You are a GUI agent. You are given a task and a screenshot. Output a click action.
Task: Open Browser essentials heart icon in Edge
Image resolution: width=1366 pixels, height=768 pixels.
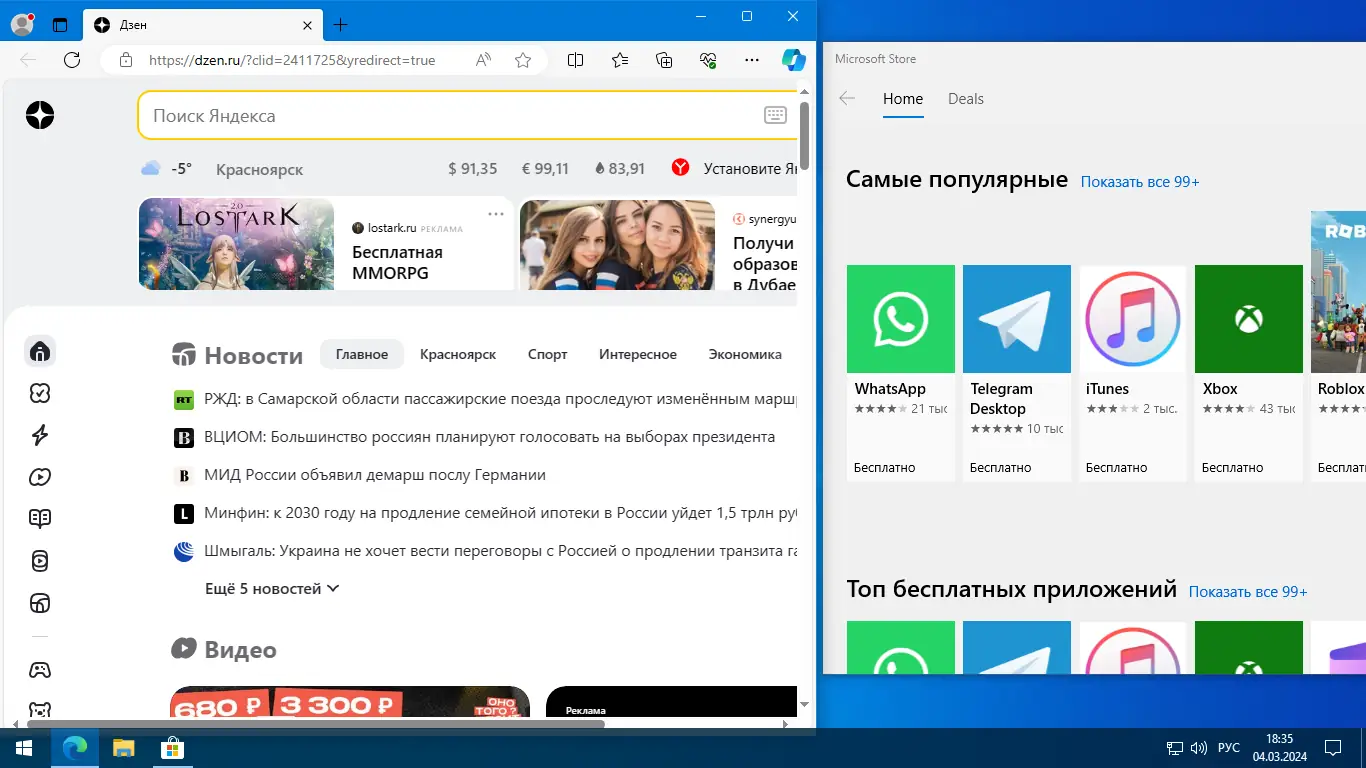(x=708, y=60)
